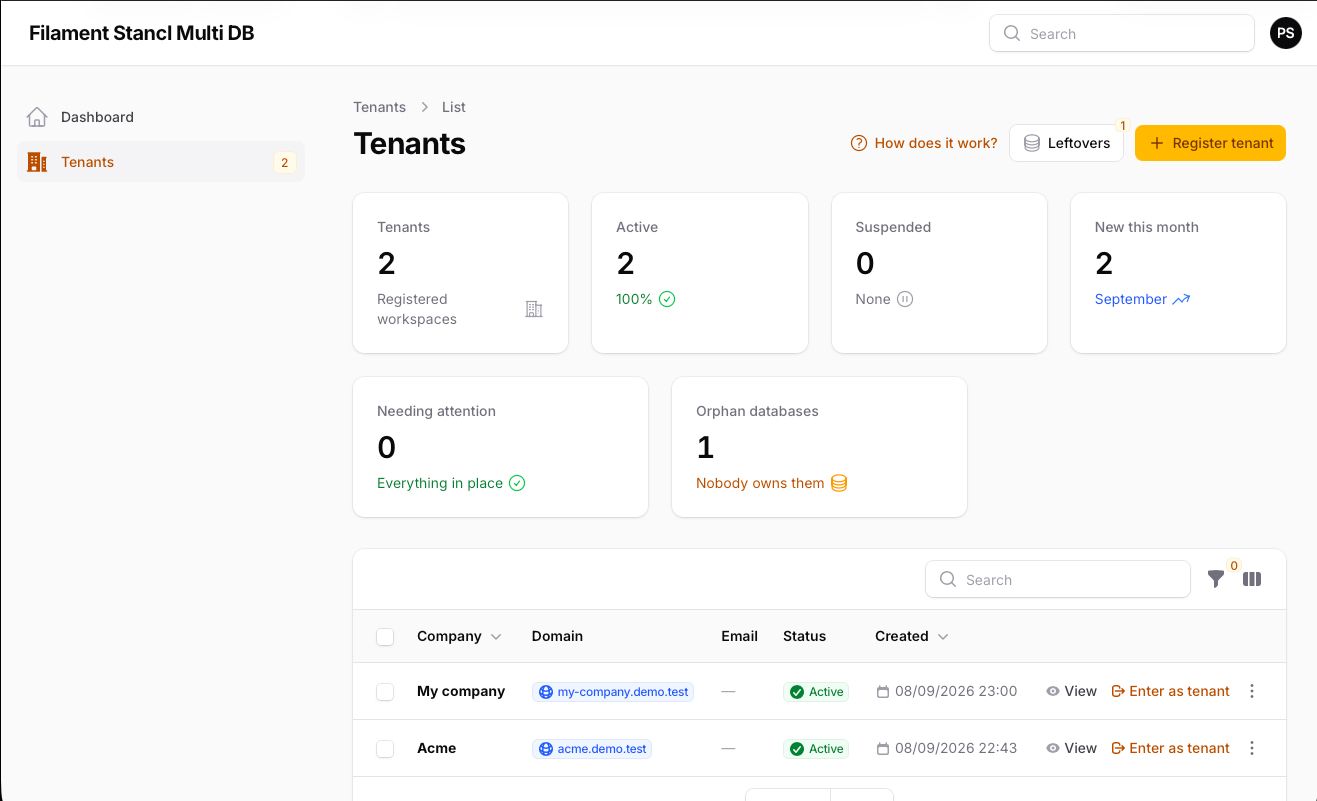Click the green check icon beside 100%
Image resolution: width=1317 pixels, height=801 pixels.
click(x=667, y=299)
